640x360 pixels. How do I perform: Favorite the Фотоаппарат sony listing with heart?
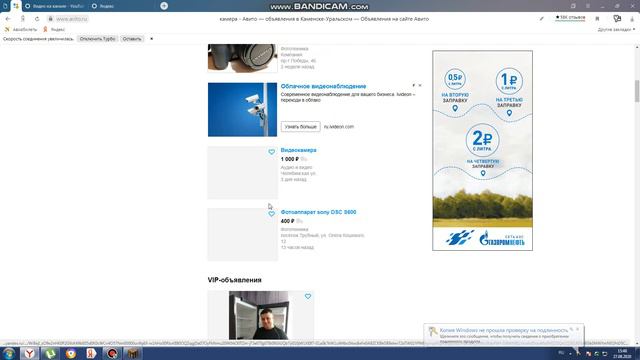click(x=271, y=214)
